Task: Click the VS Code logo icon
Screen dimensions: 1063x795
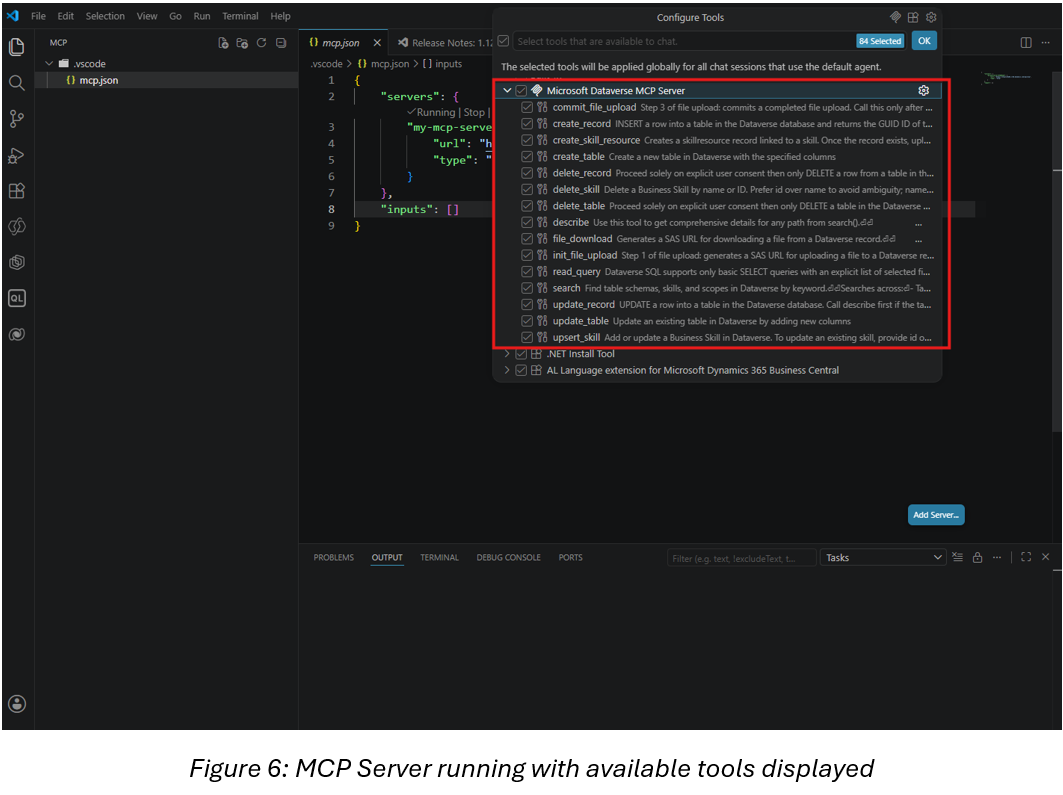Action: (x=13, y=16)
